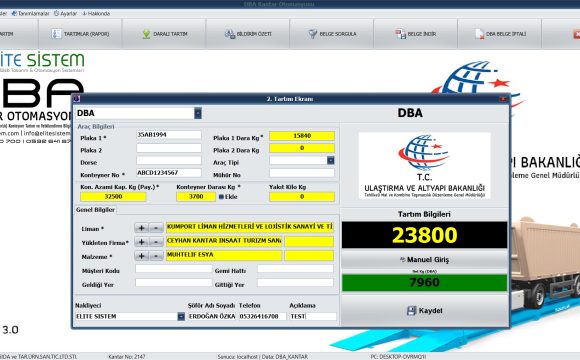Open DBA Belge İptal toolbar button
580x360 pixels.
[x=500, y=34]
